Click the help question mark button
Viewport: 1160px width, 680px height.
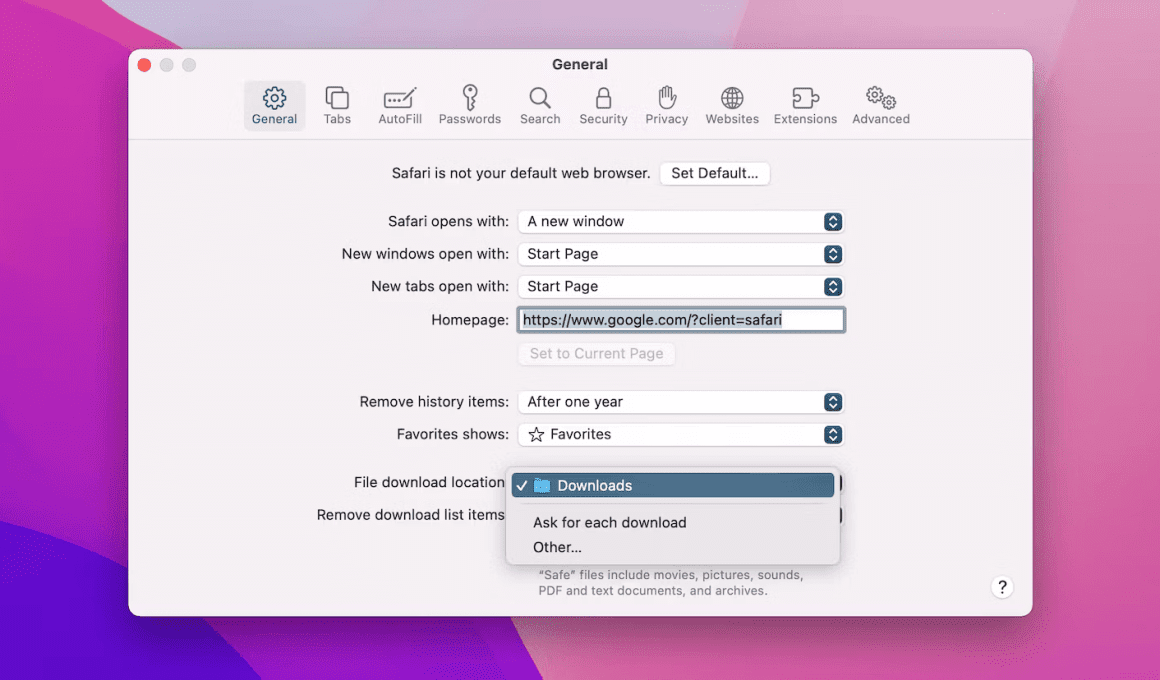coord(1002,587)
